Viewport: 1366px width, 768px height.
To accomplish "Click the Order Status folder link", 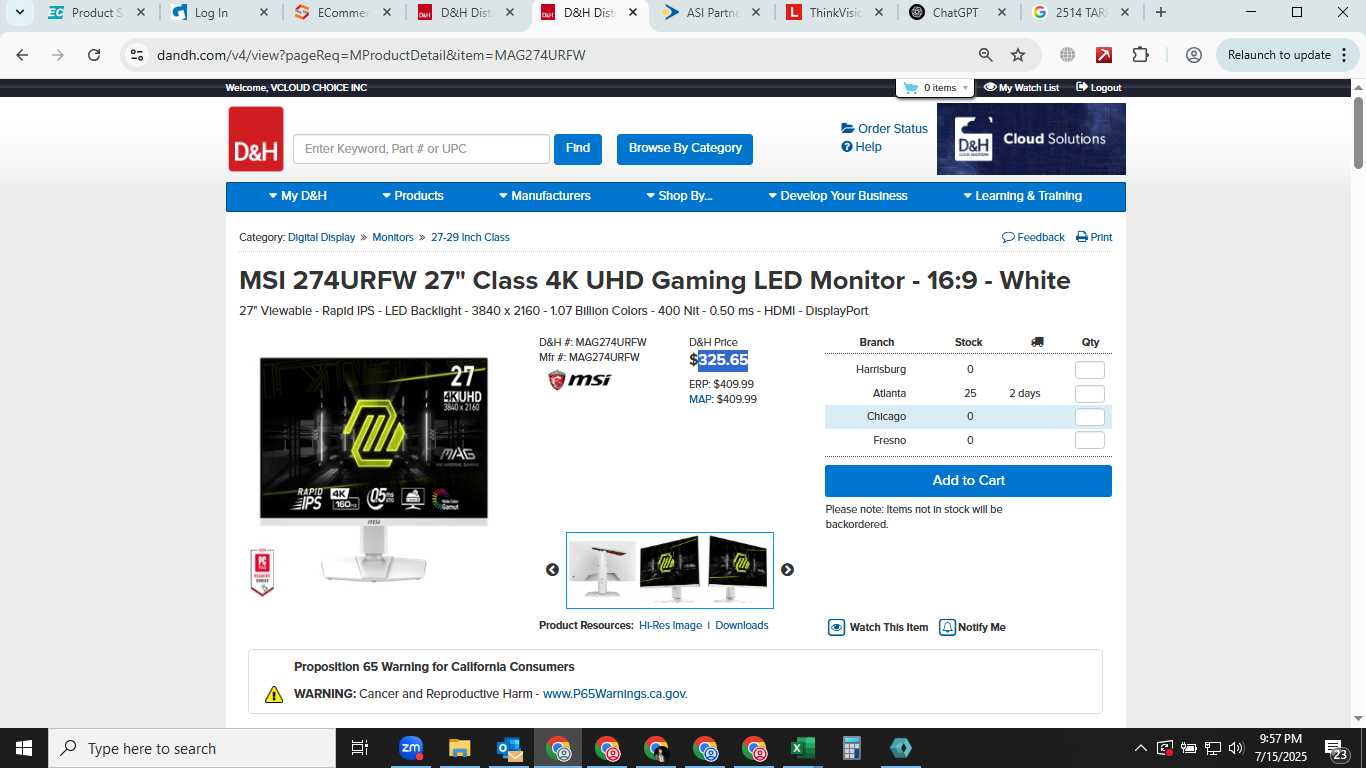I will tap(885, 129).
